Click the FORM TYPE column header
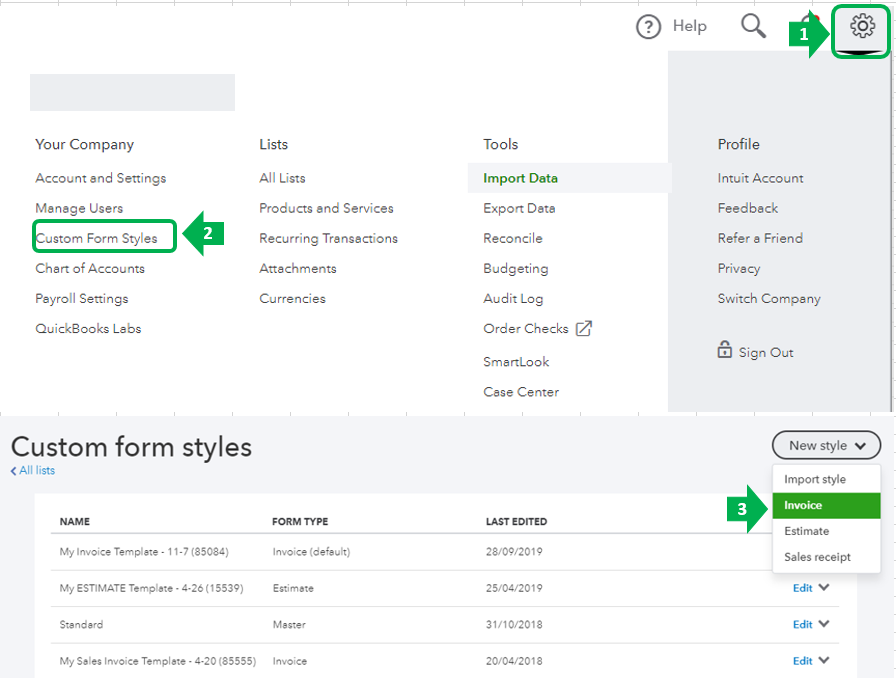Viewport: 896px width, 678px height. pos(300,521)
